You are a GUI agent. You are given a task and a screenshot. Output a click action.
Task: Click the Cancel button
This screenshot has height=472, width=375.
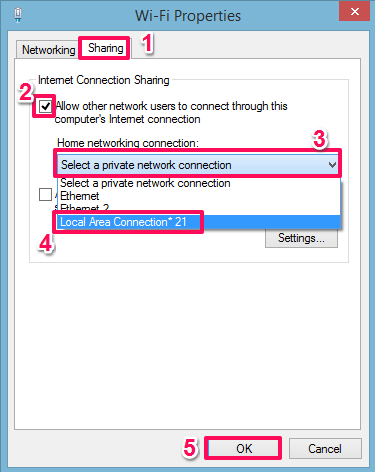pos(325,448)
